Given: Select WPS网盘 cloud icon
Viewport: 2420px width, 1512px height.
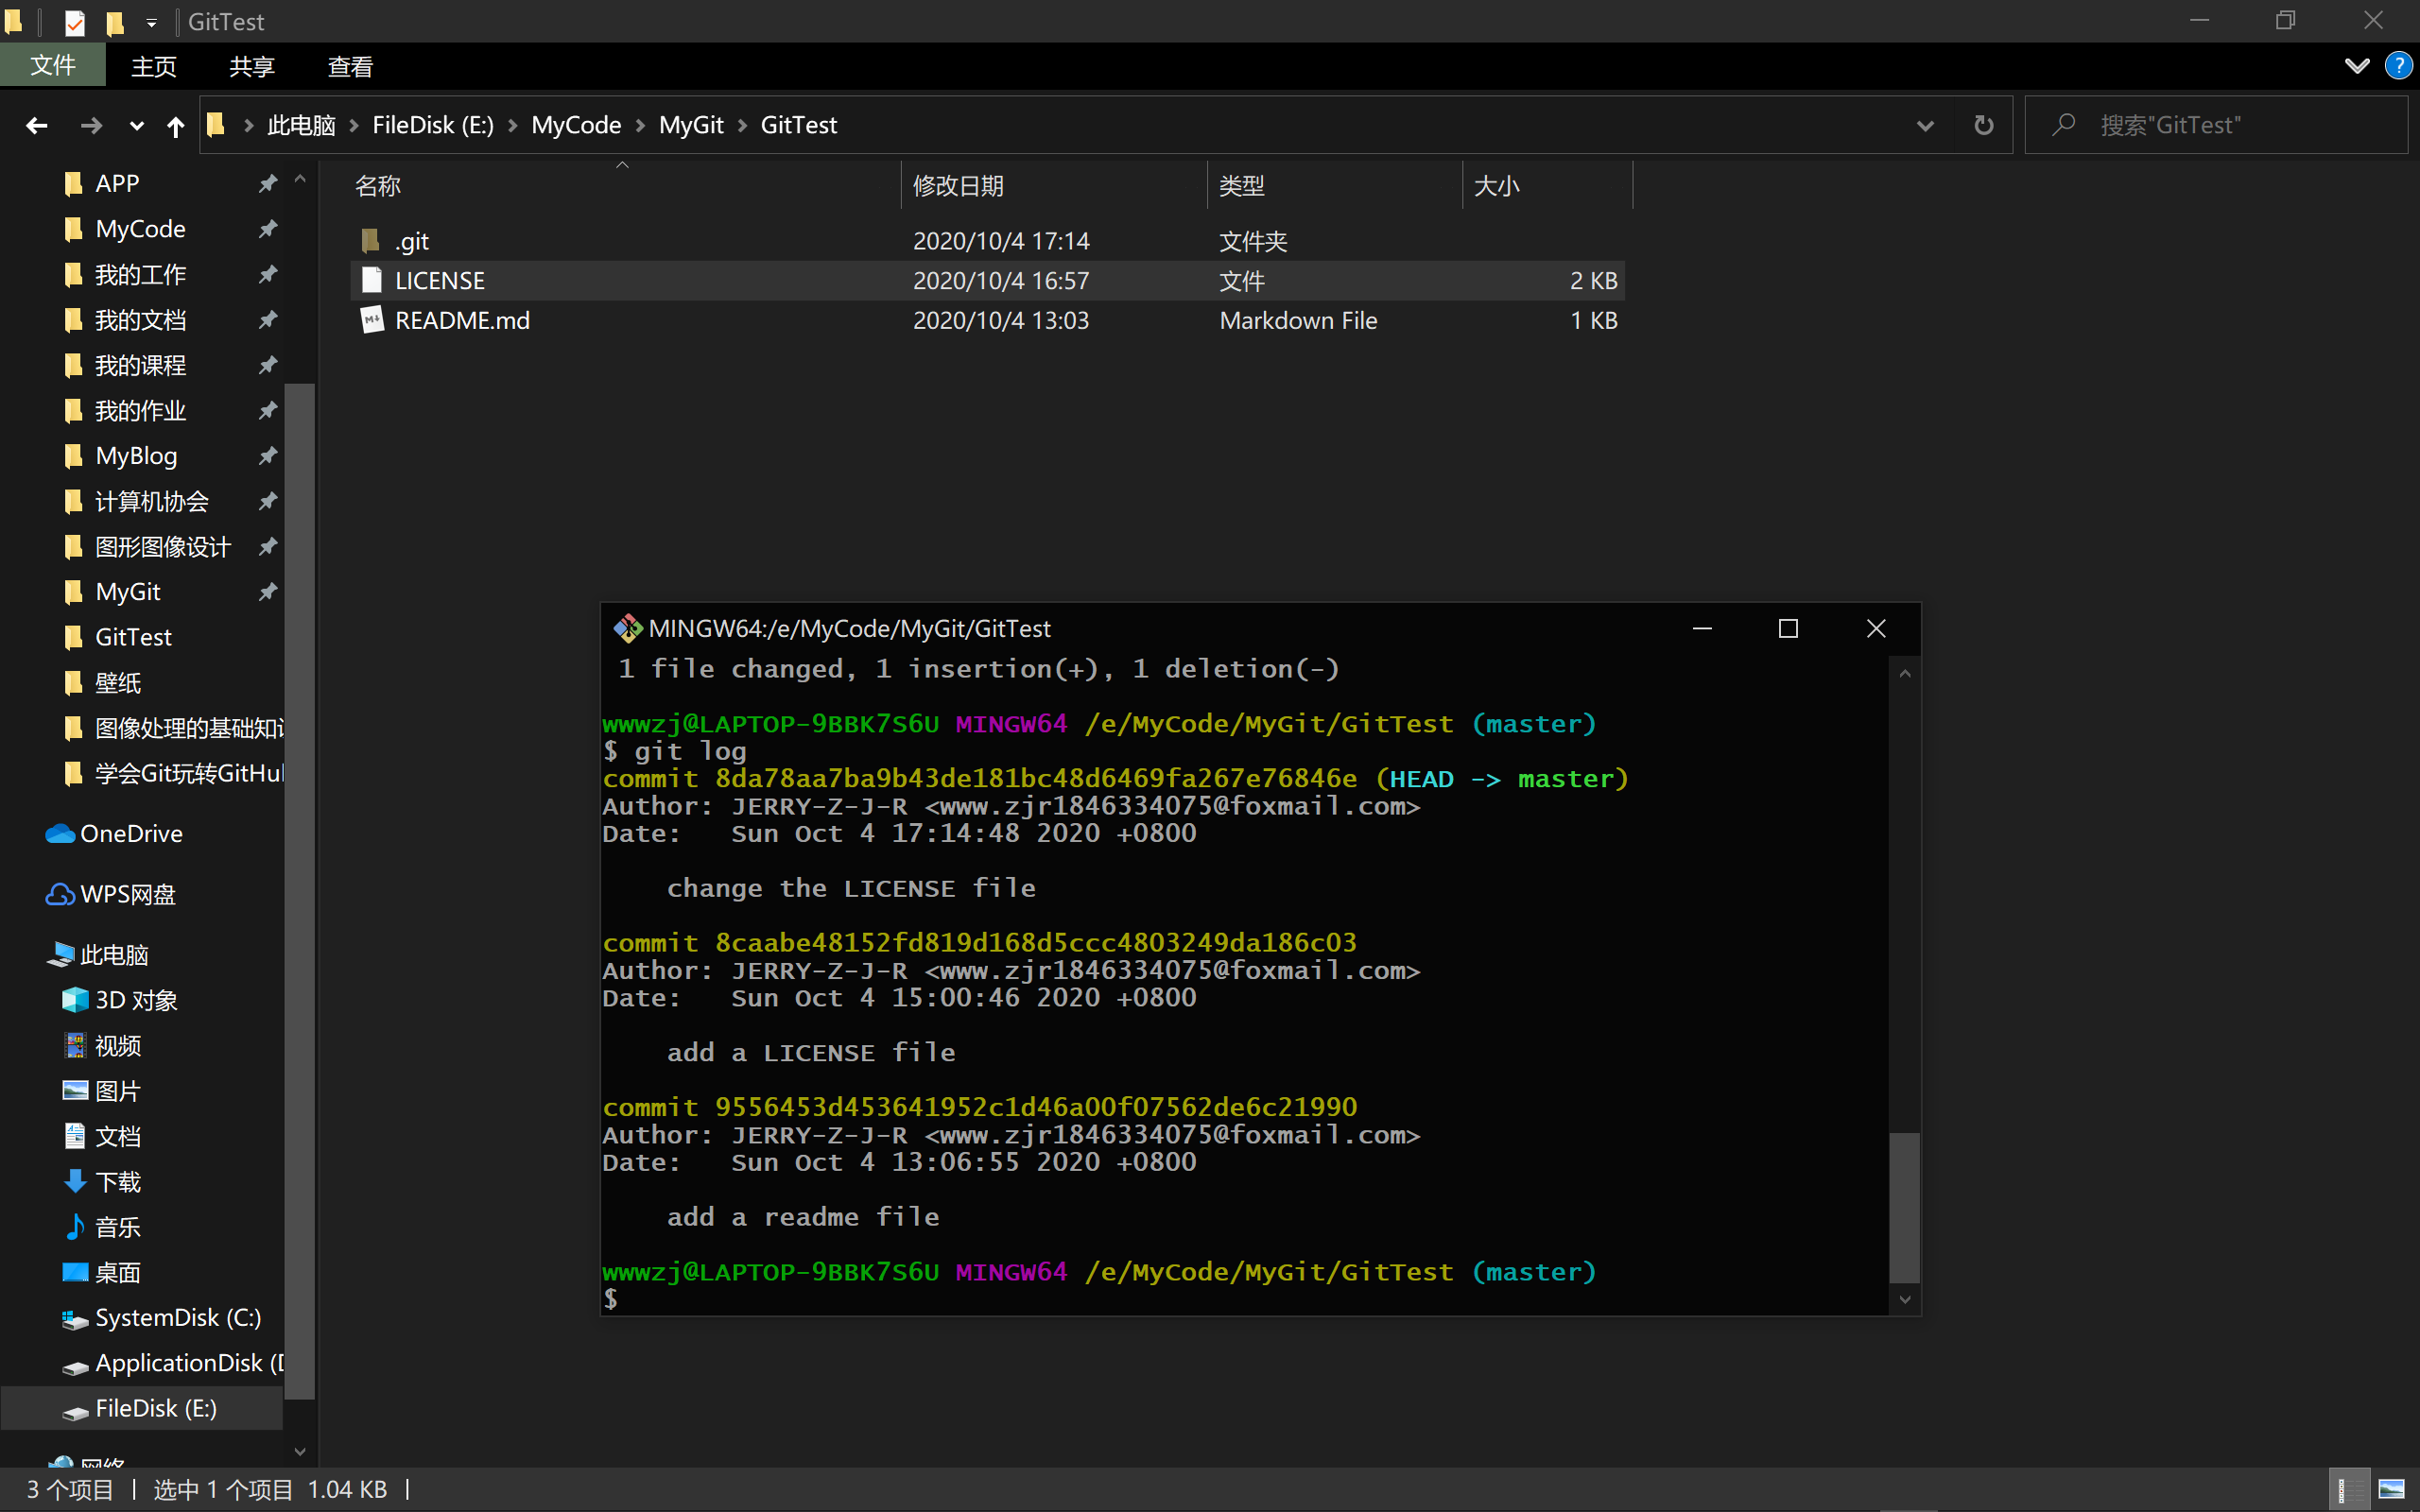Looking at the screenshot, I should [x=60, y=894].
